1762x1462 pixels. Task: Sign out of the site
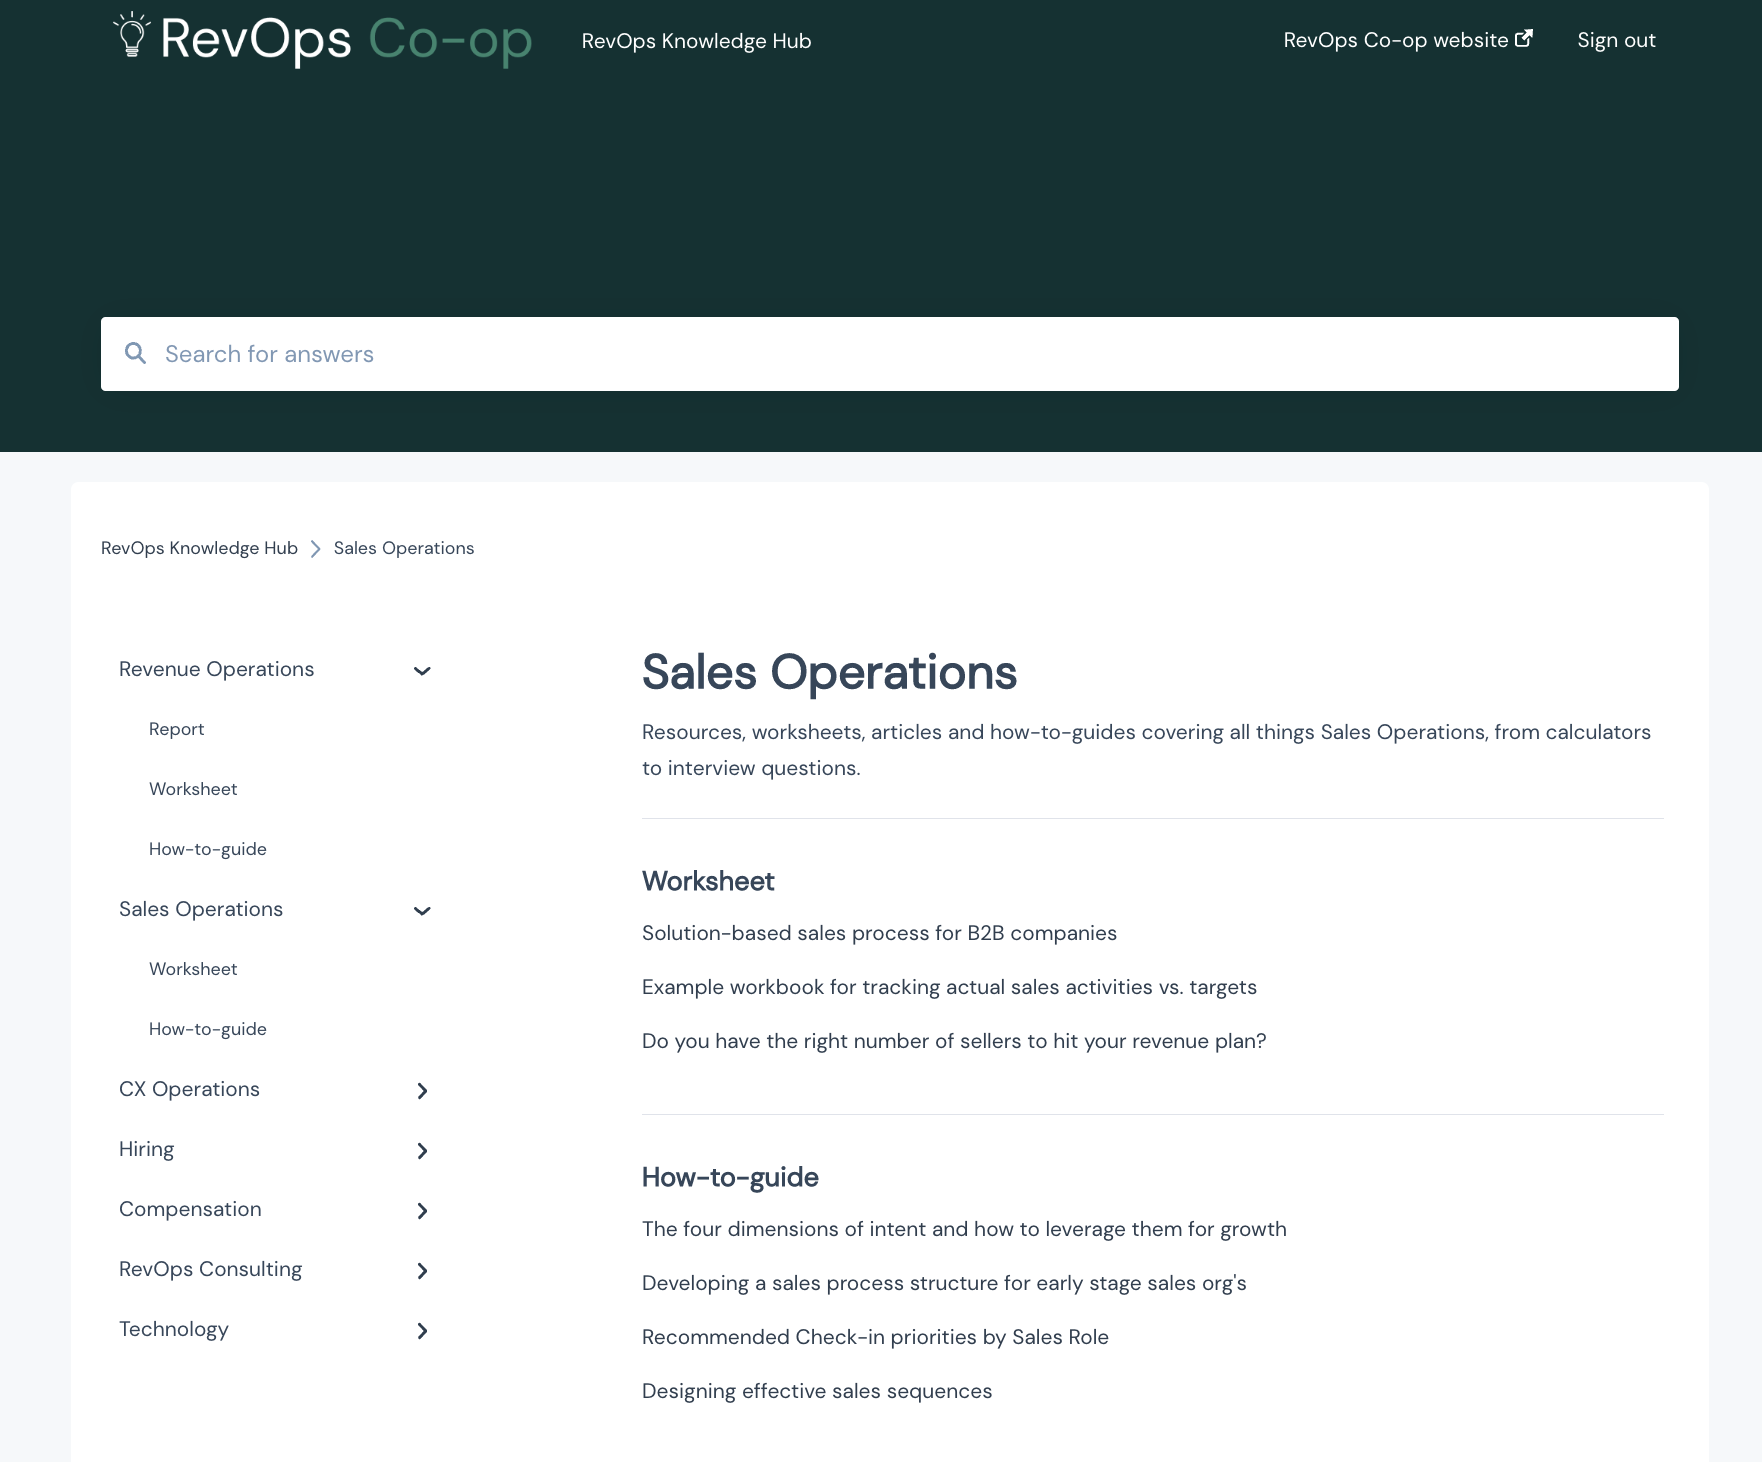[1615, 40]
